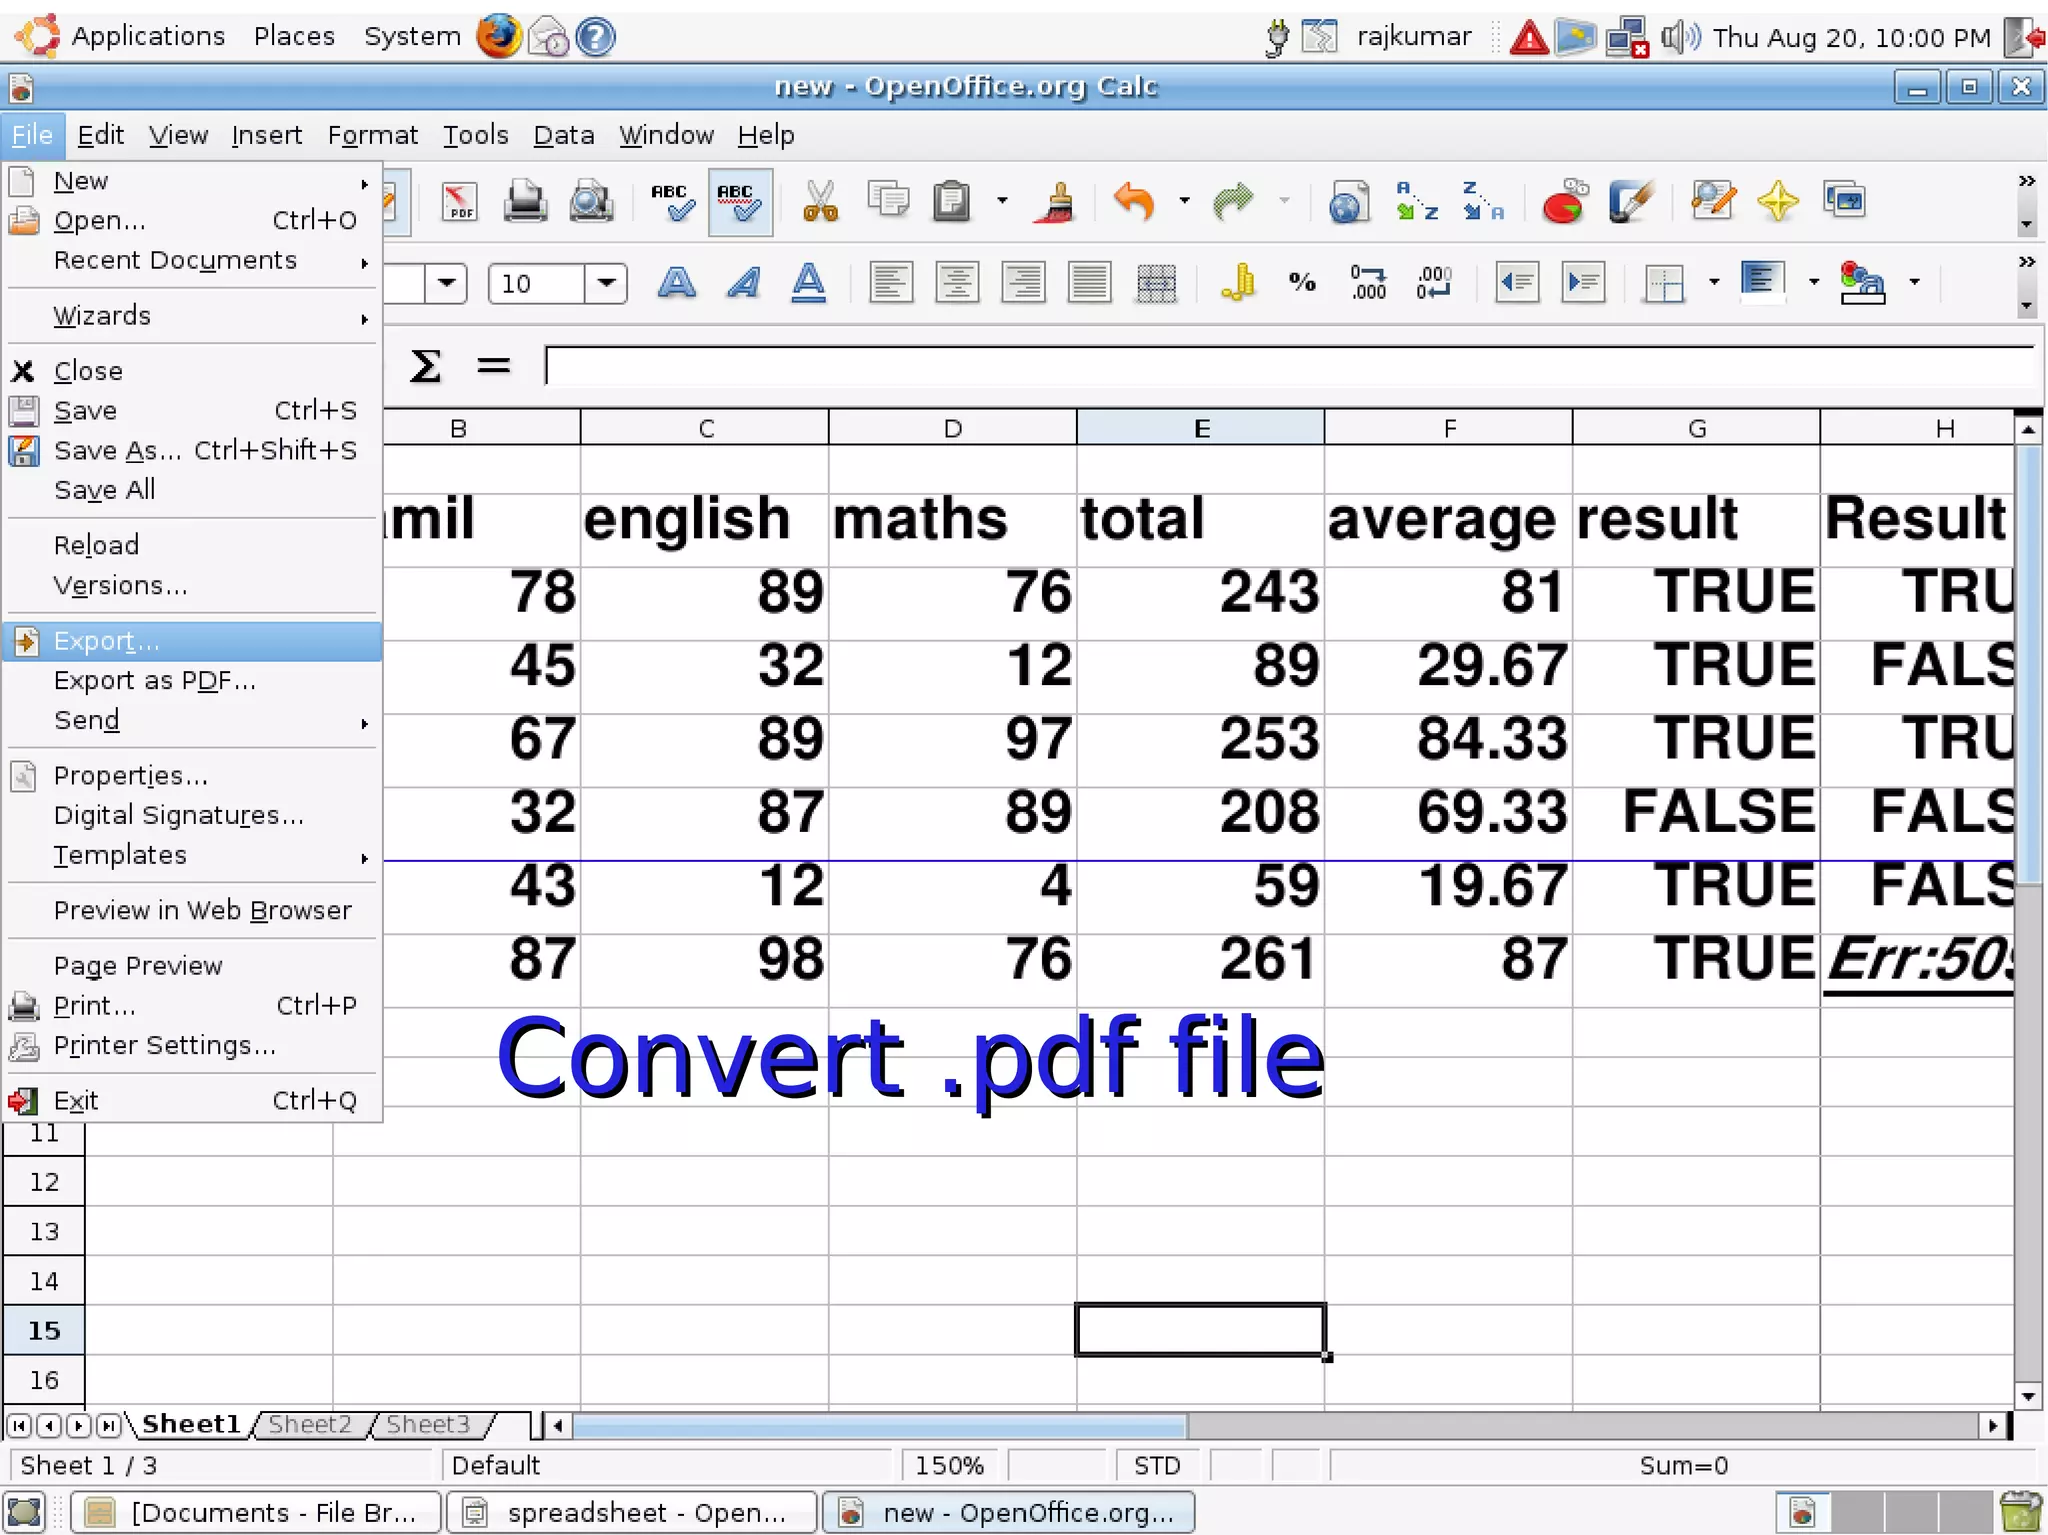Screen dimensions: 2048x1535
Task: Apply Currency number format icon
Action: tap(1238, 284)
